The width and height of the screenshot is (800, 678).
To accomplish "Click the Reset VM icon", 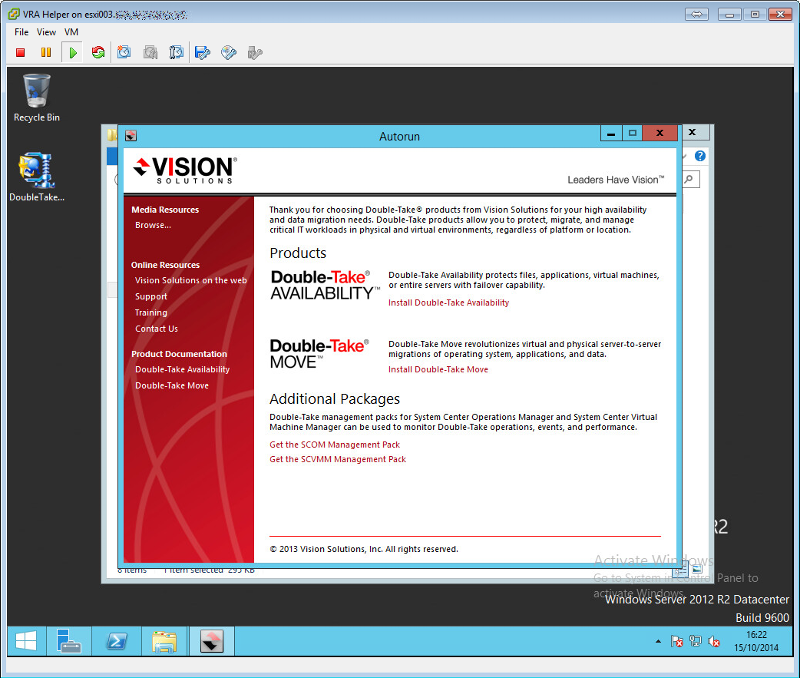I will tap(98, 53).
